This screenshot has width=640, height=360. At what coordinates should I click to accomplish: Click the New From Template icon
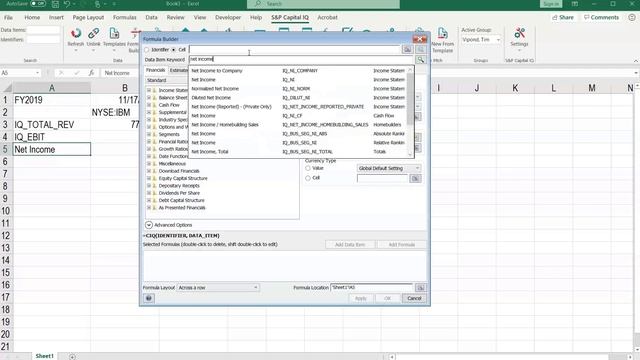point(442,33)
